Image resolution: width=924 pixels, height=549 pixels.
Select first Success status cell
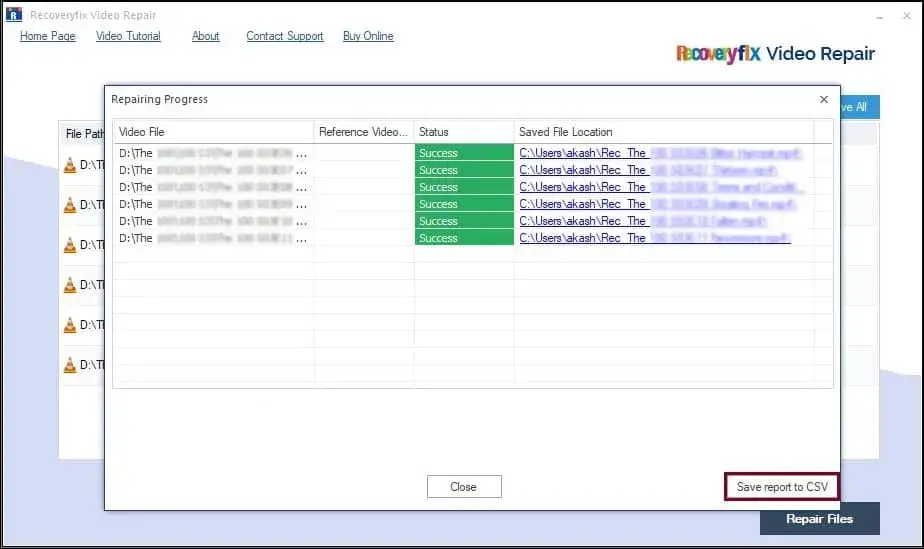point(464,153)
